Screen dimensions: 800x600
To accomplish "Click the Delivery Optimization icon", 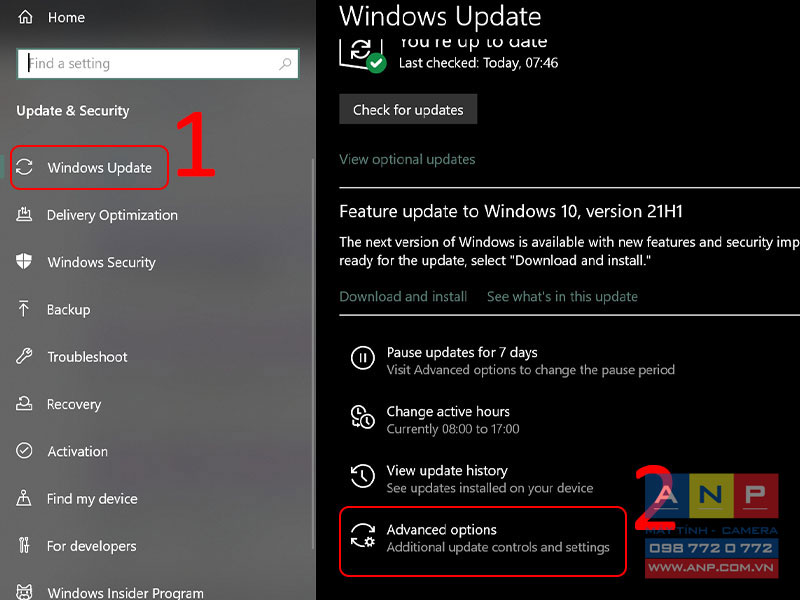I will tap(24, 215).
